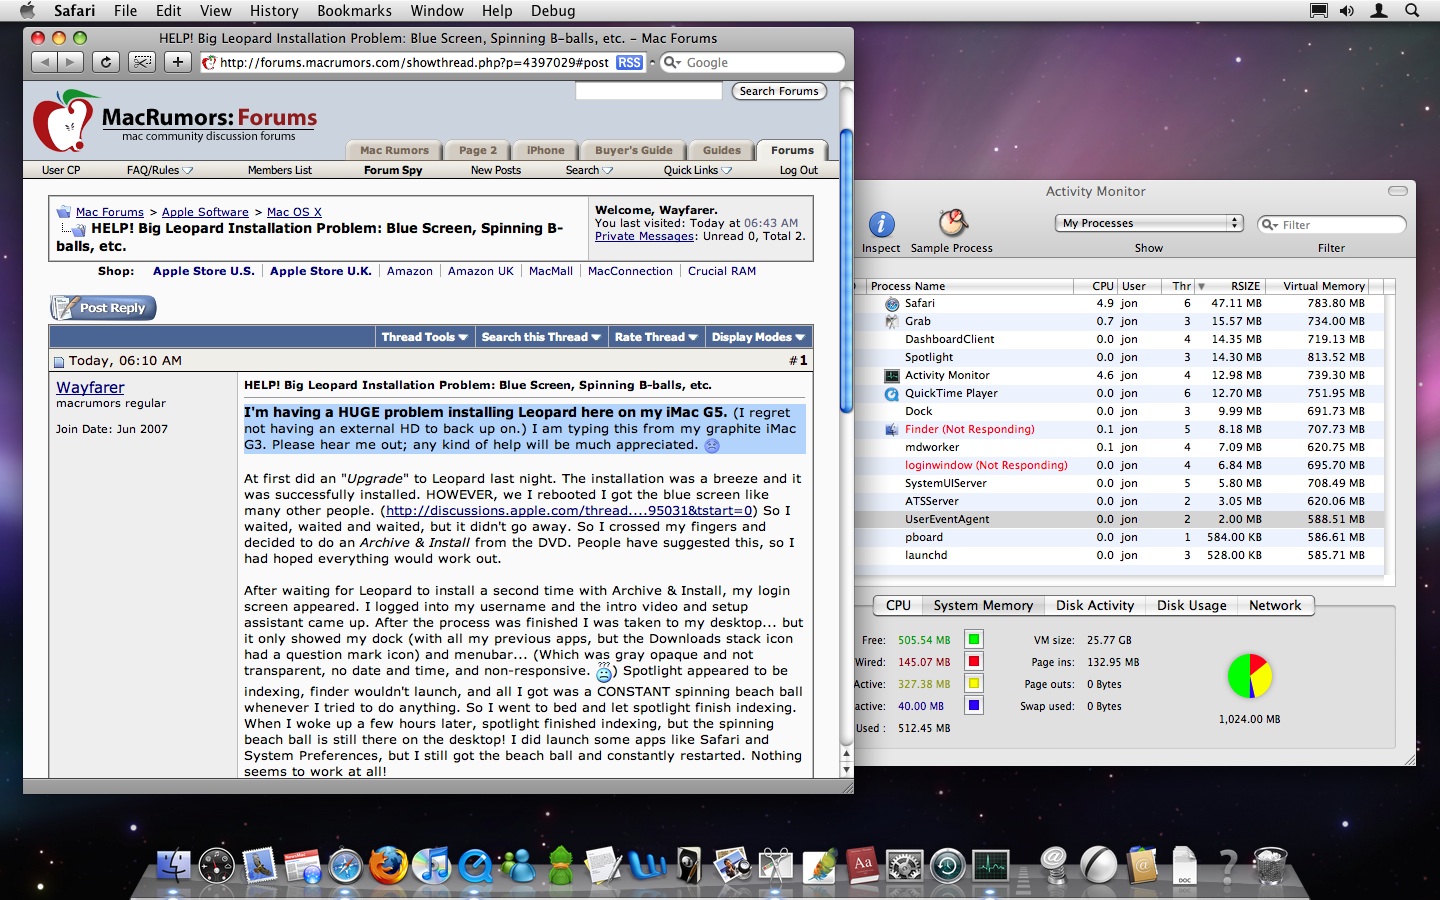Open iTunes from the Dock
The height and width of the screenshot is (900, 1440).
432,866
